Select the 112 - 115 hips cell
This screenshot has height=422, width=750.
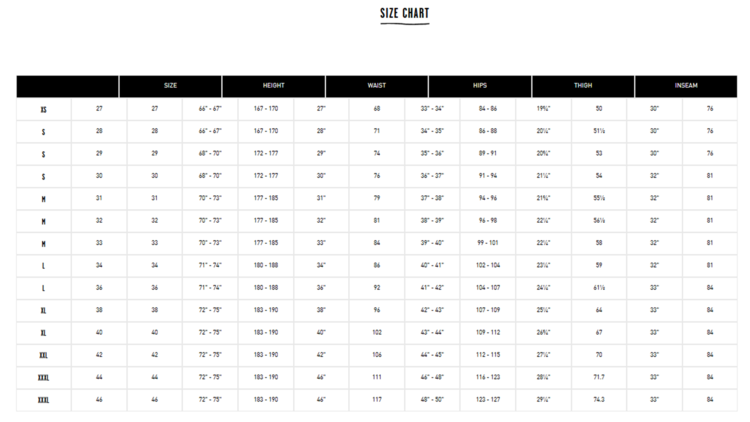tap(488, 354)
